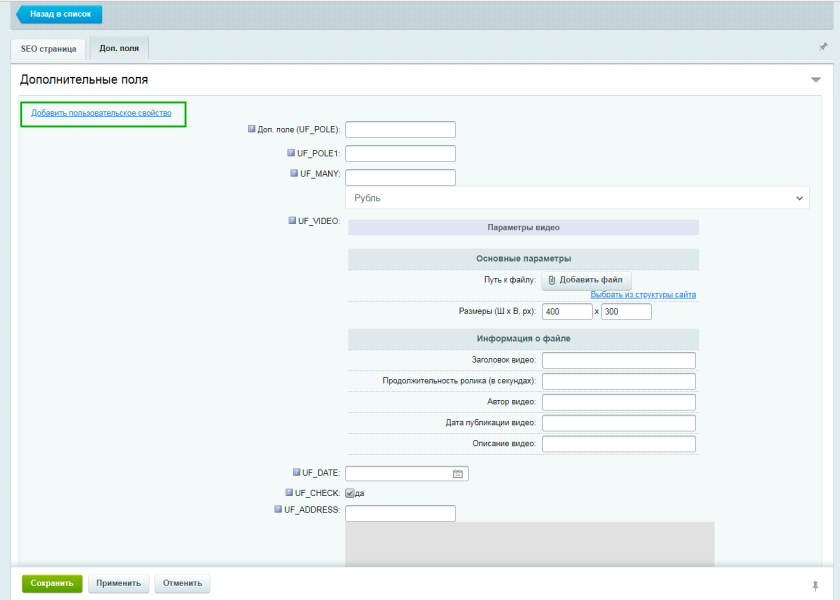This screenshot has width=840, height=600.
Task: Click the square icon beside UF_VIDEO label
Action: 291,220
